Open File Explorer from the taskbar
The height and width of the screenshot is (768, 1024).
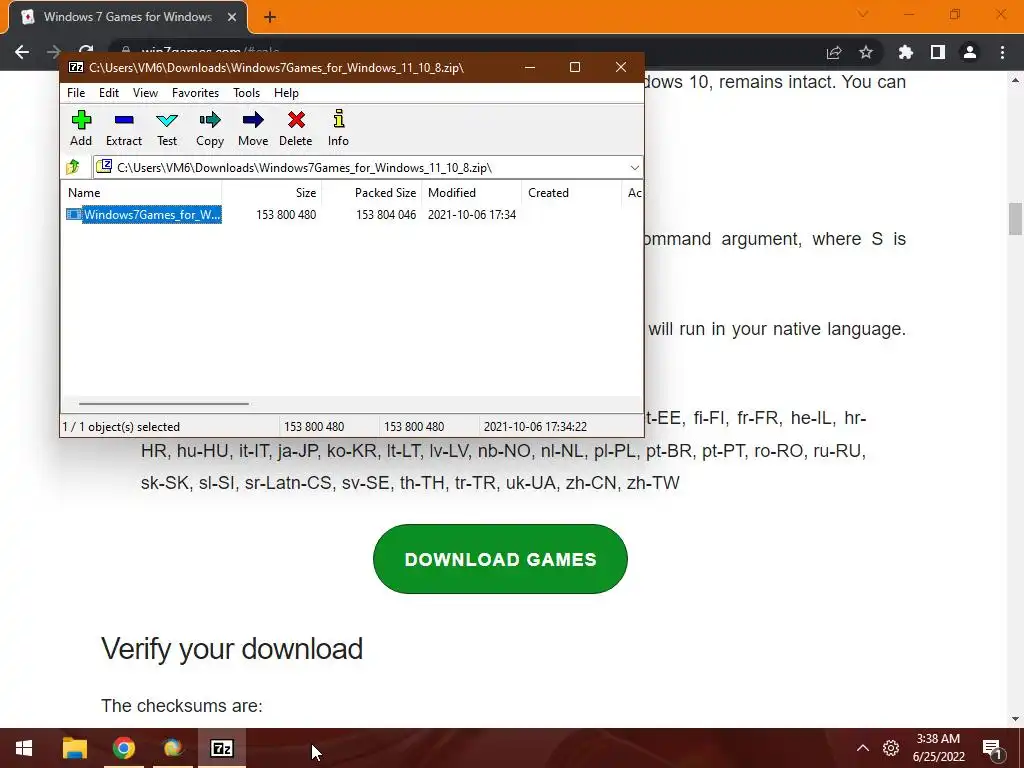74,748
